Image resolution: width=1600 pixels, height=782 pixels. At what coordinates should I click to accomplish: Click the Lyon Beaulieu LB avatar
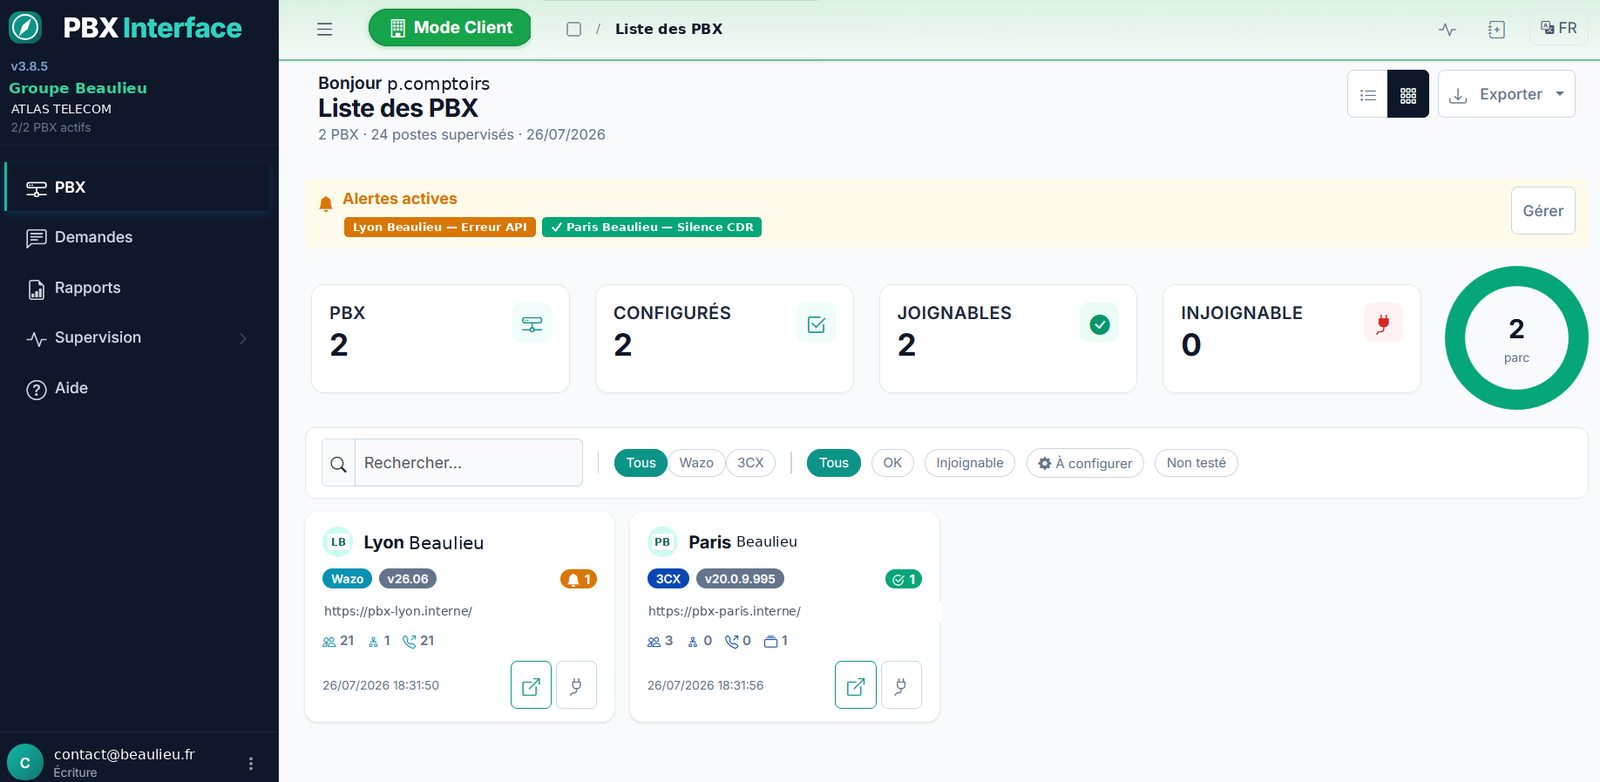point(338,542)
